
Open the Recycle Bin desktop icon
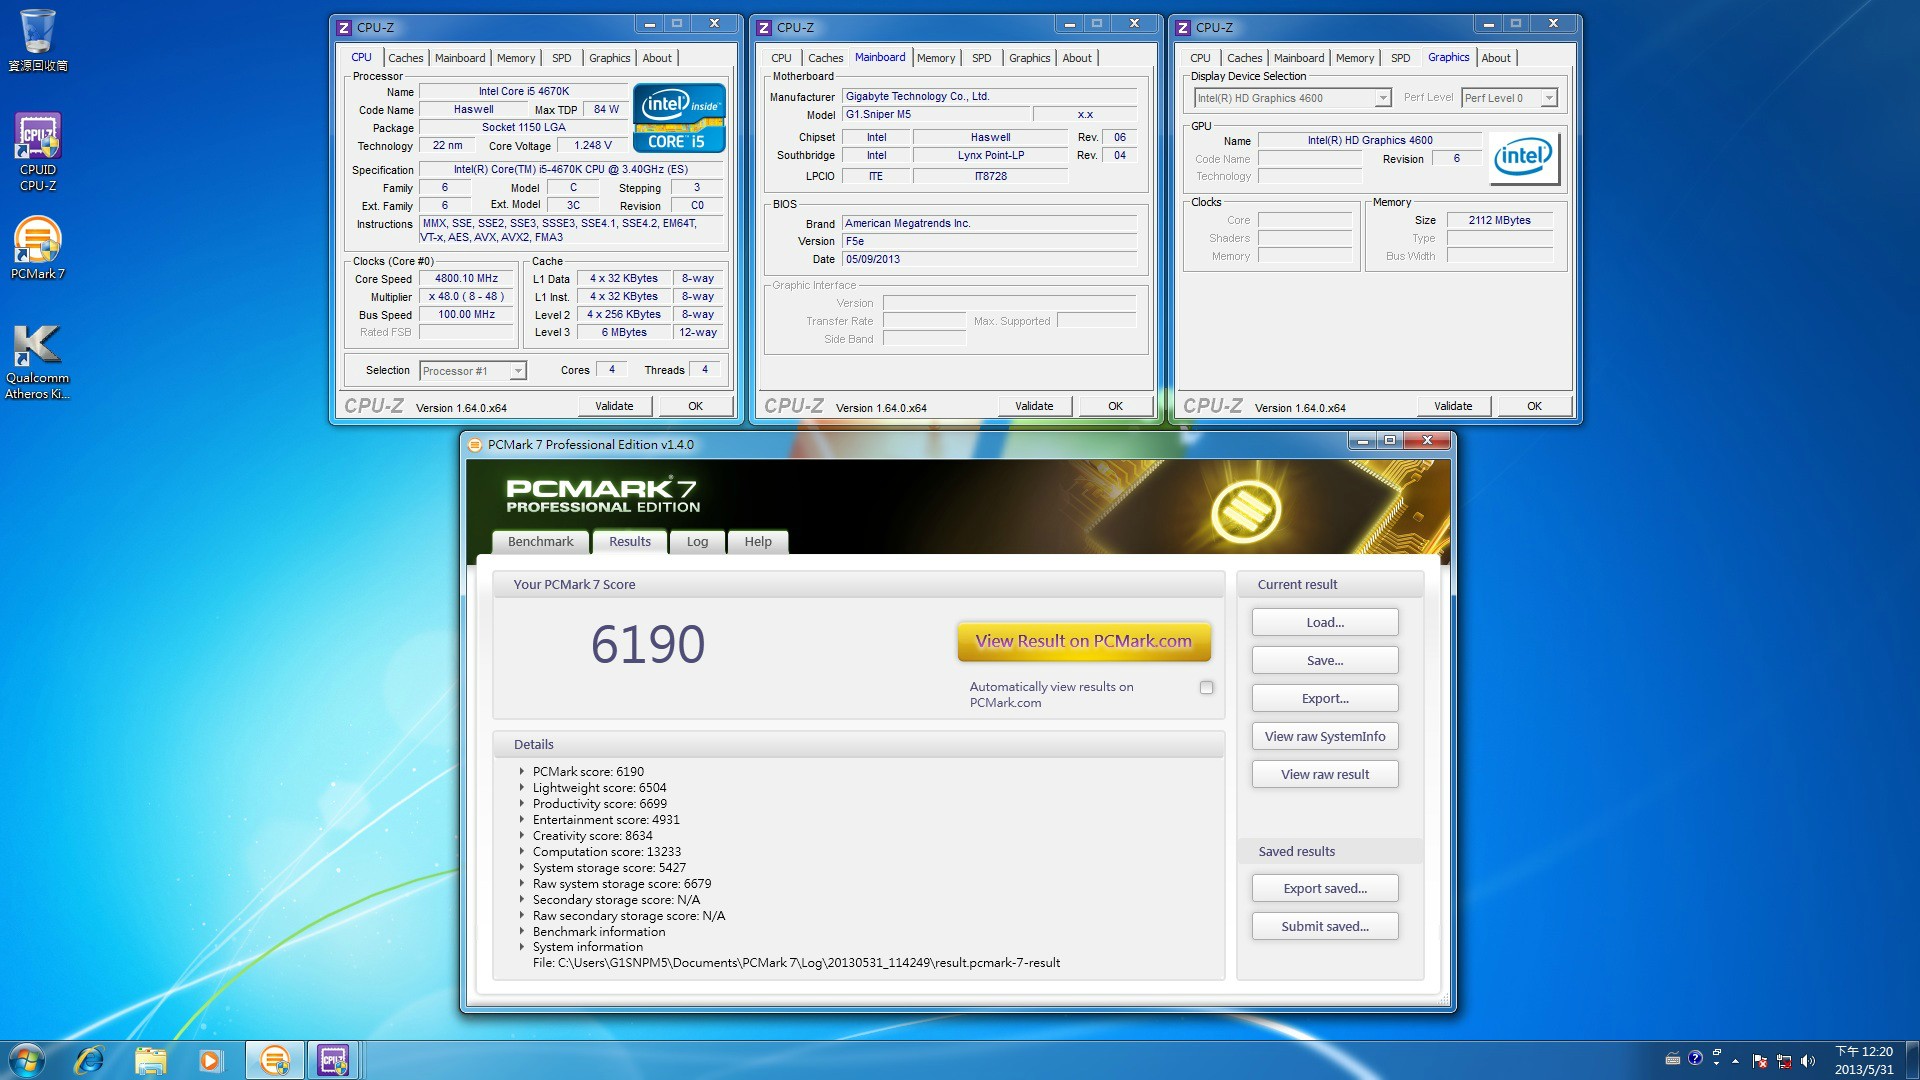[38, 40]
